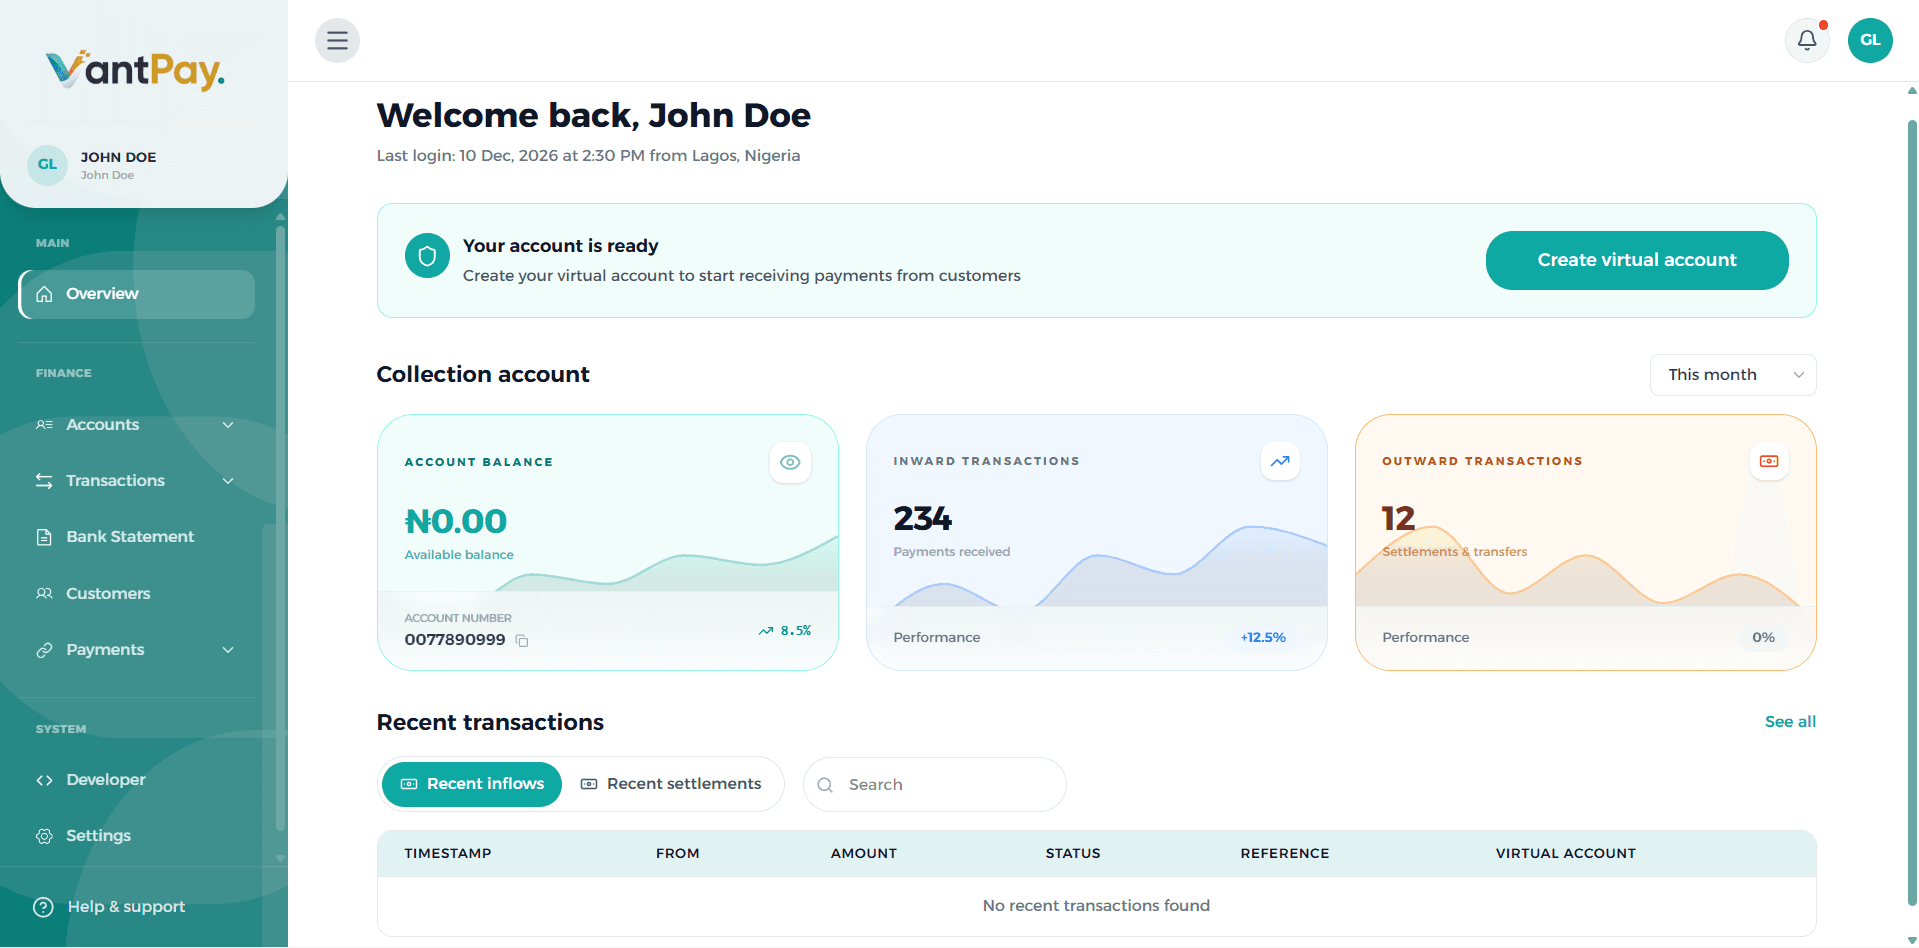
Task: Open the Transactions section icon
Action: coord(44,480)
